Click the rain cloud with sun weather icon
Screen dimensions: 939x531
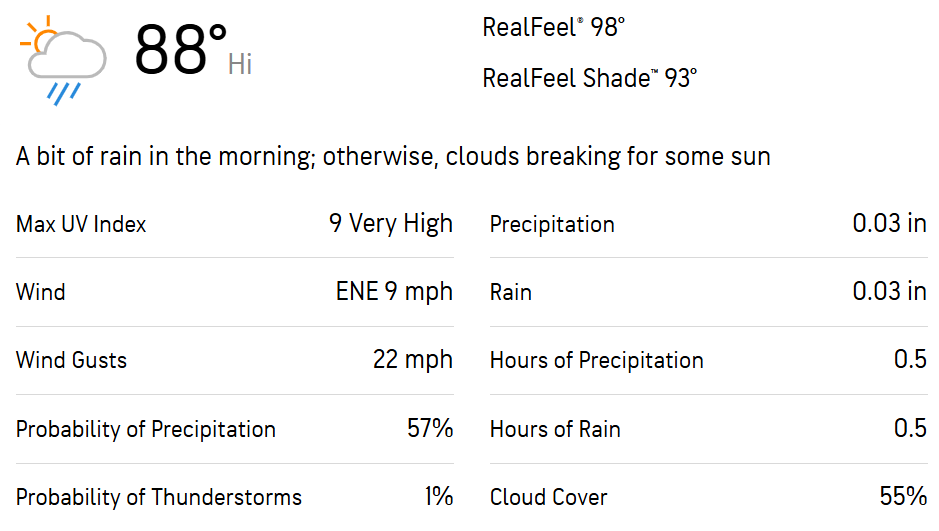click(63, 60)
